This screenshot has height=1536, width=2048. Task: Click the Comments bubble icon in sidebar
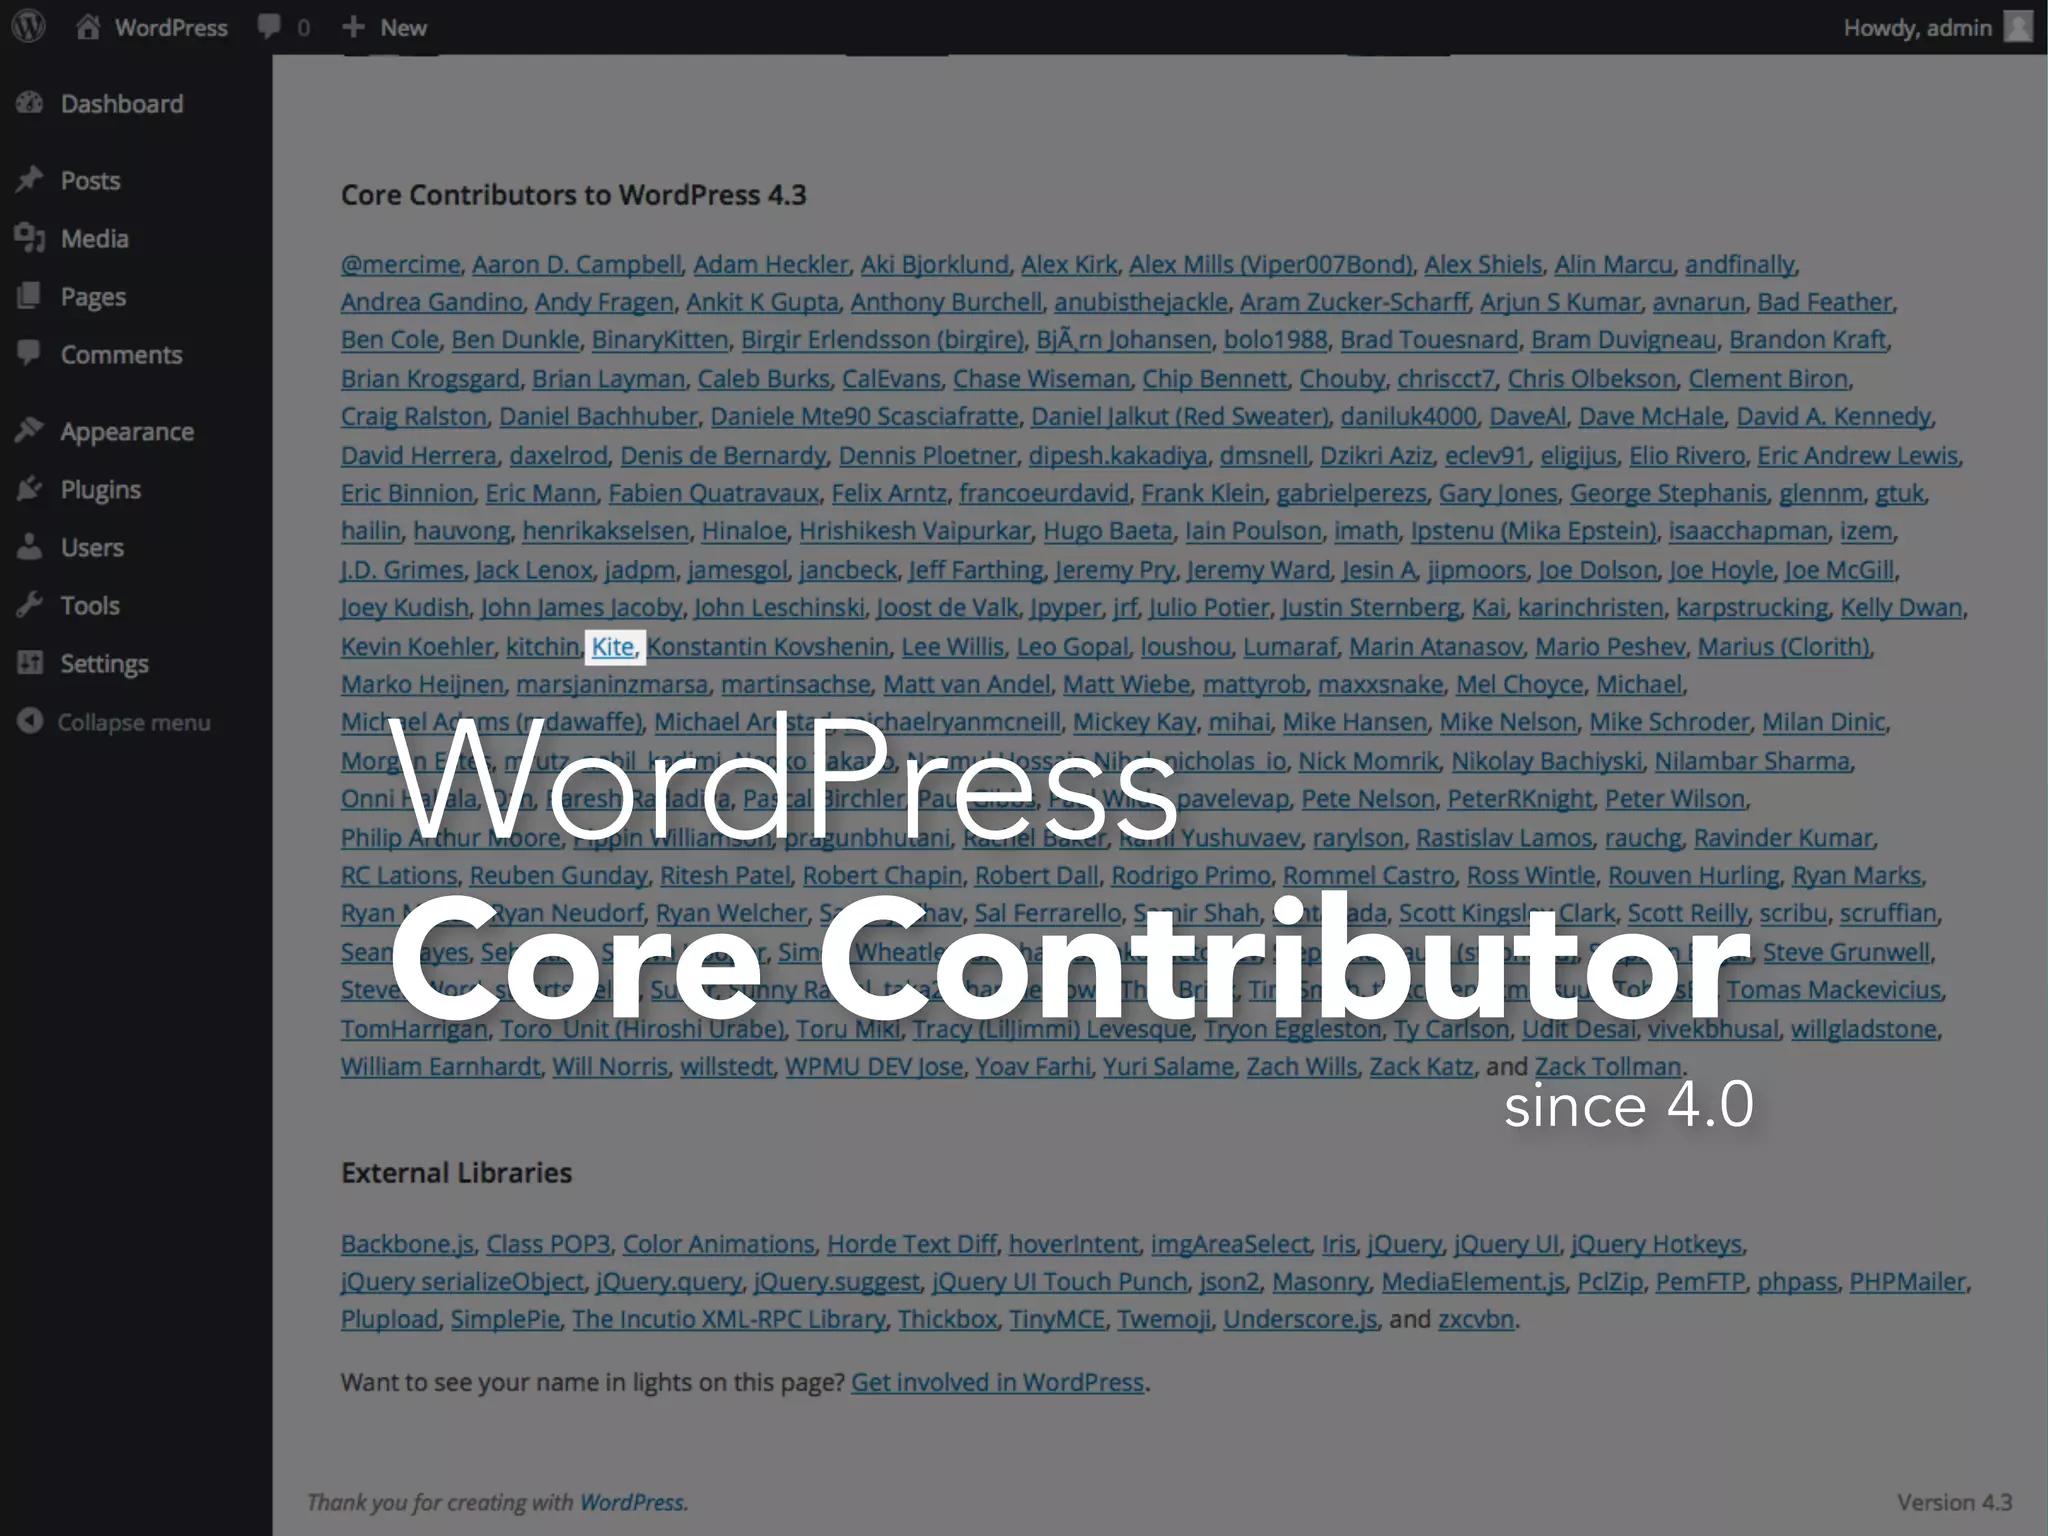click(30, 352)
